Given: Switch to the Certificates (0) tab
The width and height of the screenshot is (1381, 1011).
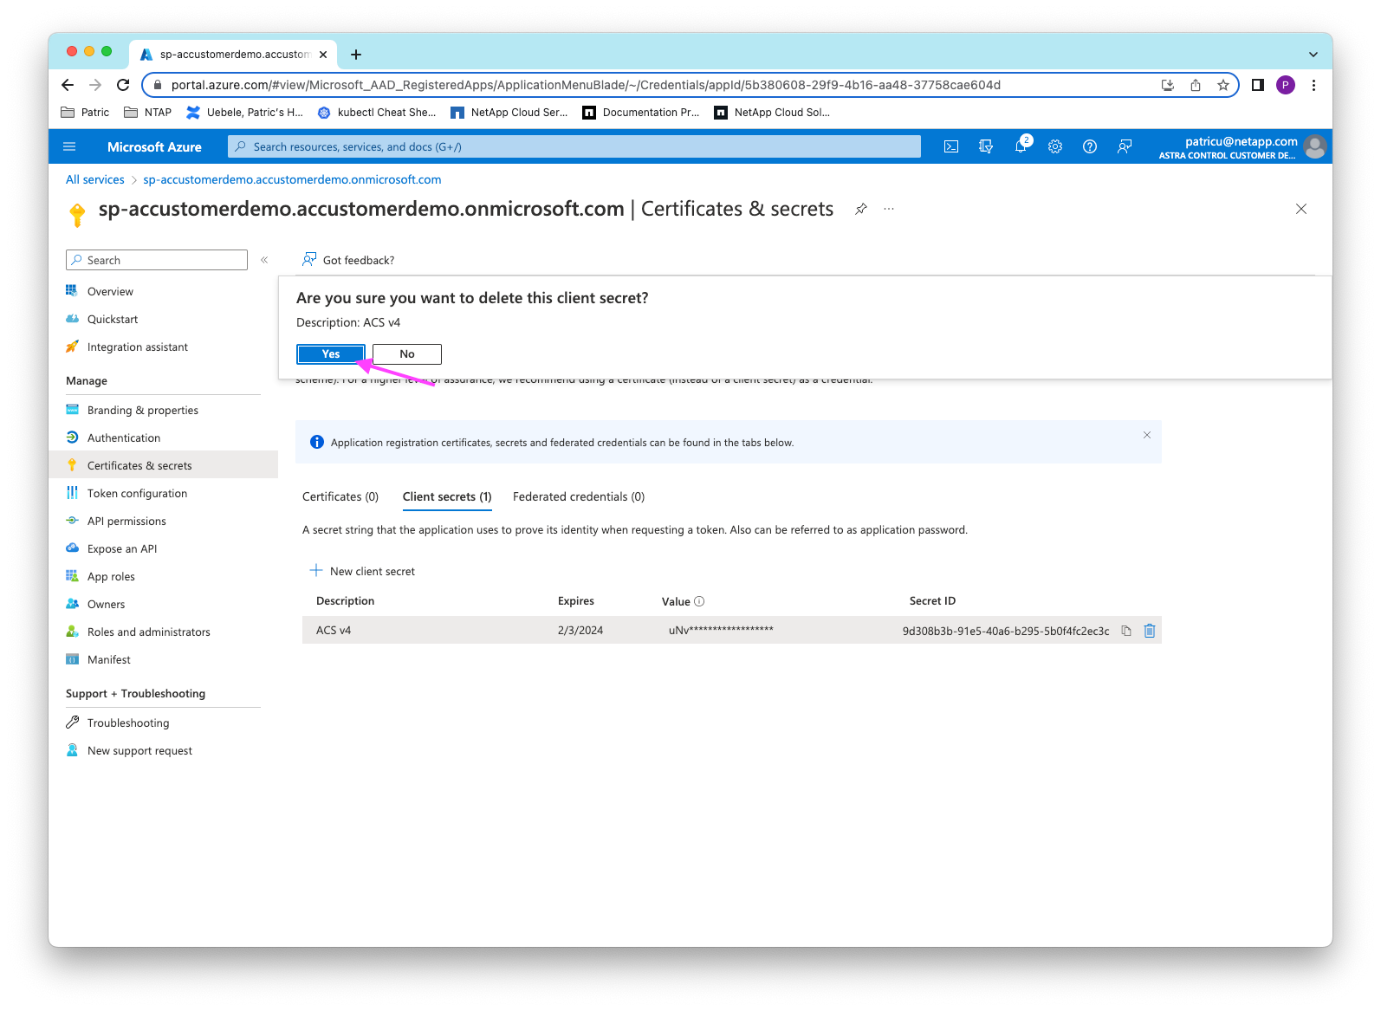Looking at the screenshot, I should tap(340, 497).
